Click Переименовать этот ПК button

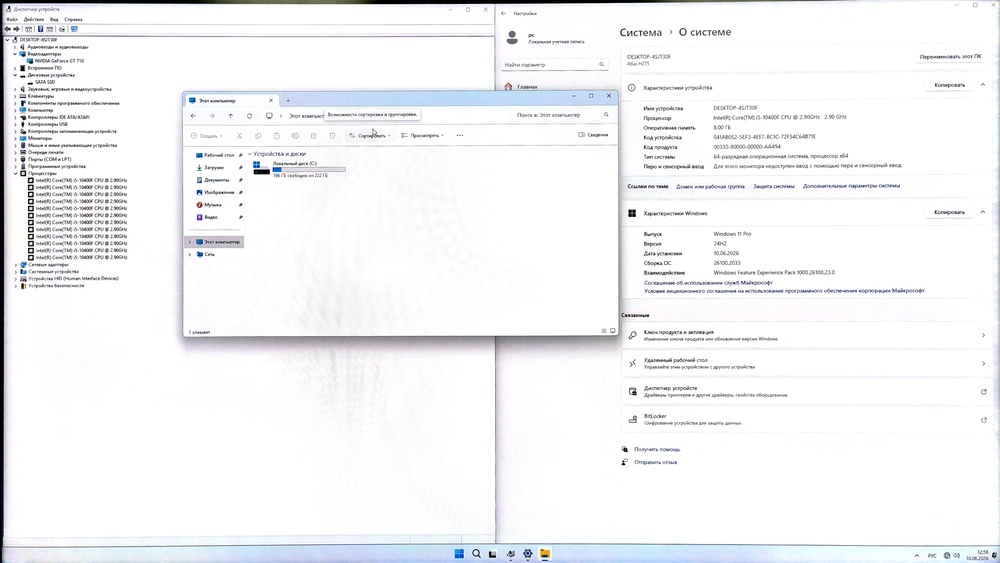pos(950,57)
